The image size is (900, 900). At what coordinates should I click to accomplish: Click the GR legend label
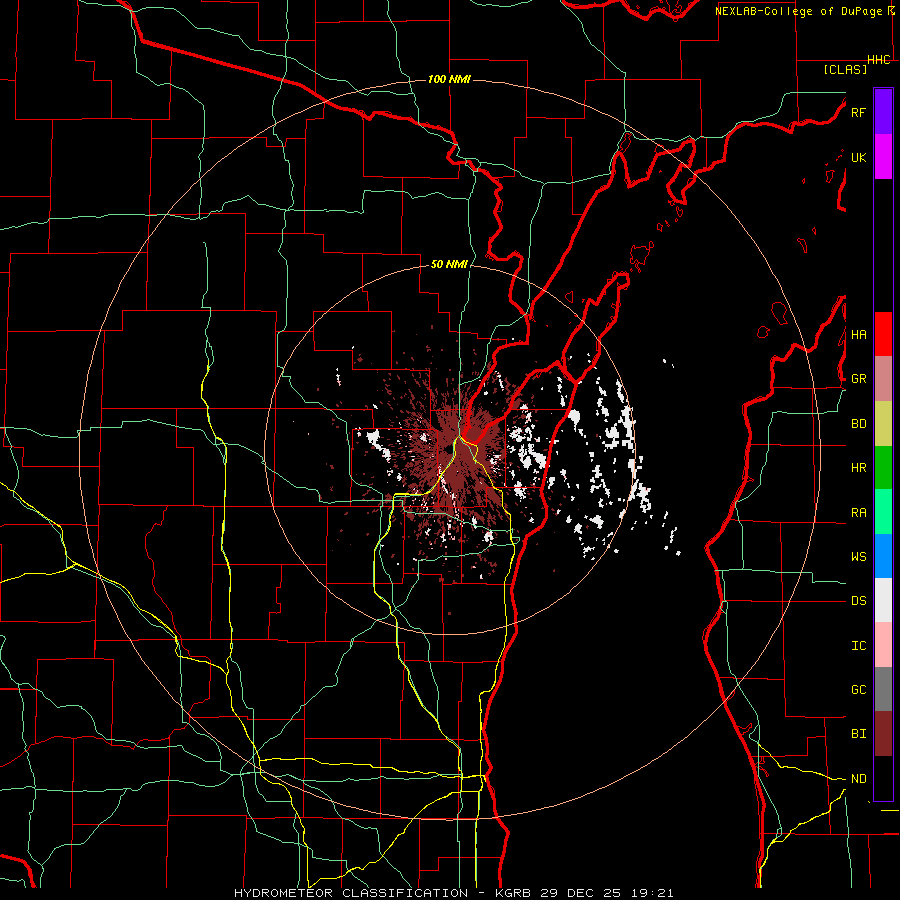[x=858, y=379]
